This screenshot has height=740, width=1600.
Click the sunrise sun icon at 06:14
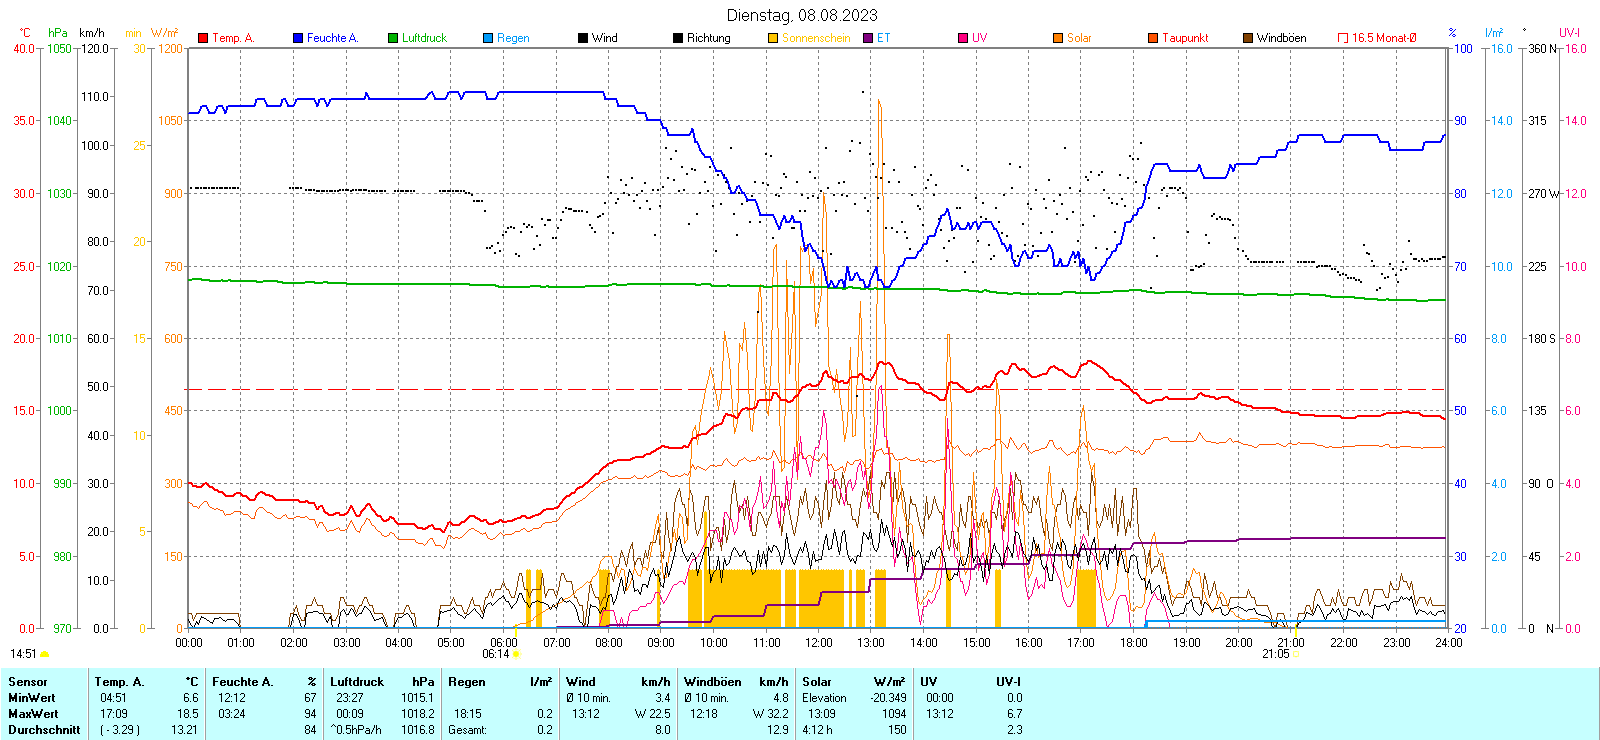pos(517,654)
